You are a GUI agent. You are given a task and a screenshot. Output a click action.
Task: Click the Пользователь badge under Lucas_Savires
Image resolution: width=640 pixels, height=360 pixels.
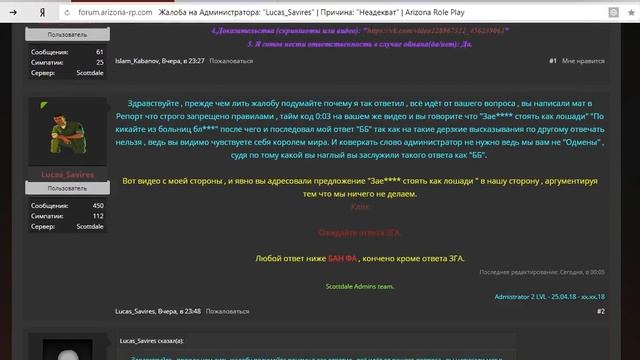(67, 188)
